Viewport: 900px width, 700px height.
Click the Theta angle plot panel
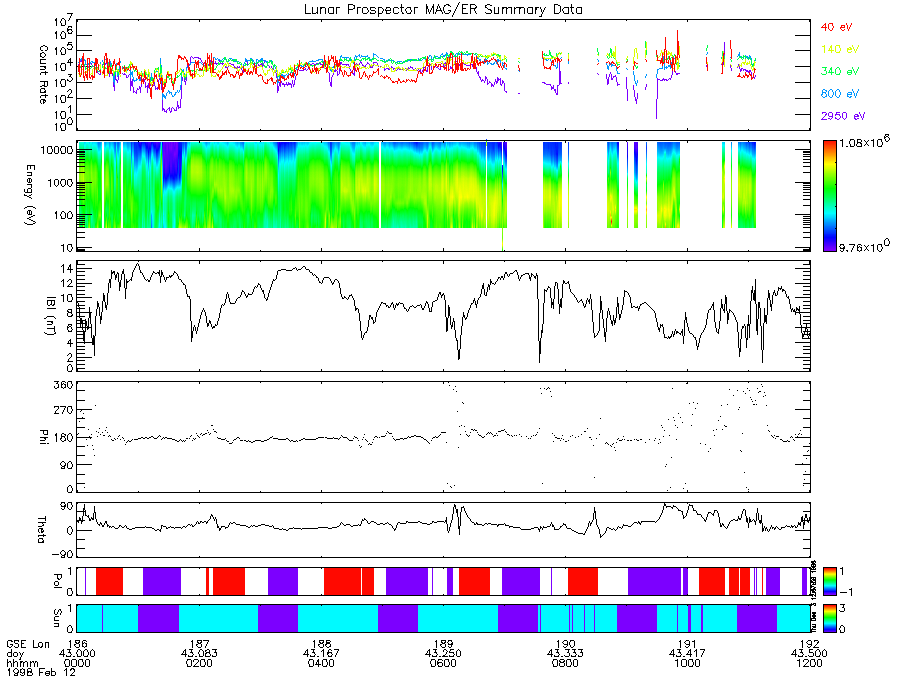tap(443, 530)
